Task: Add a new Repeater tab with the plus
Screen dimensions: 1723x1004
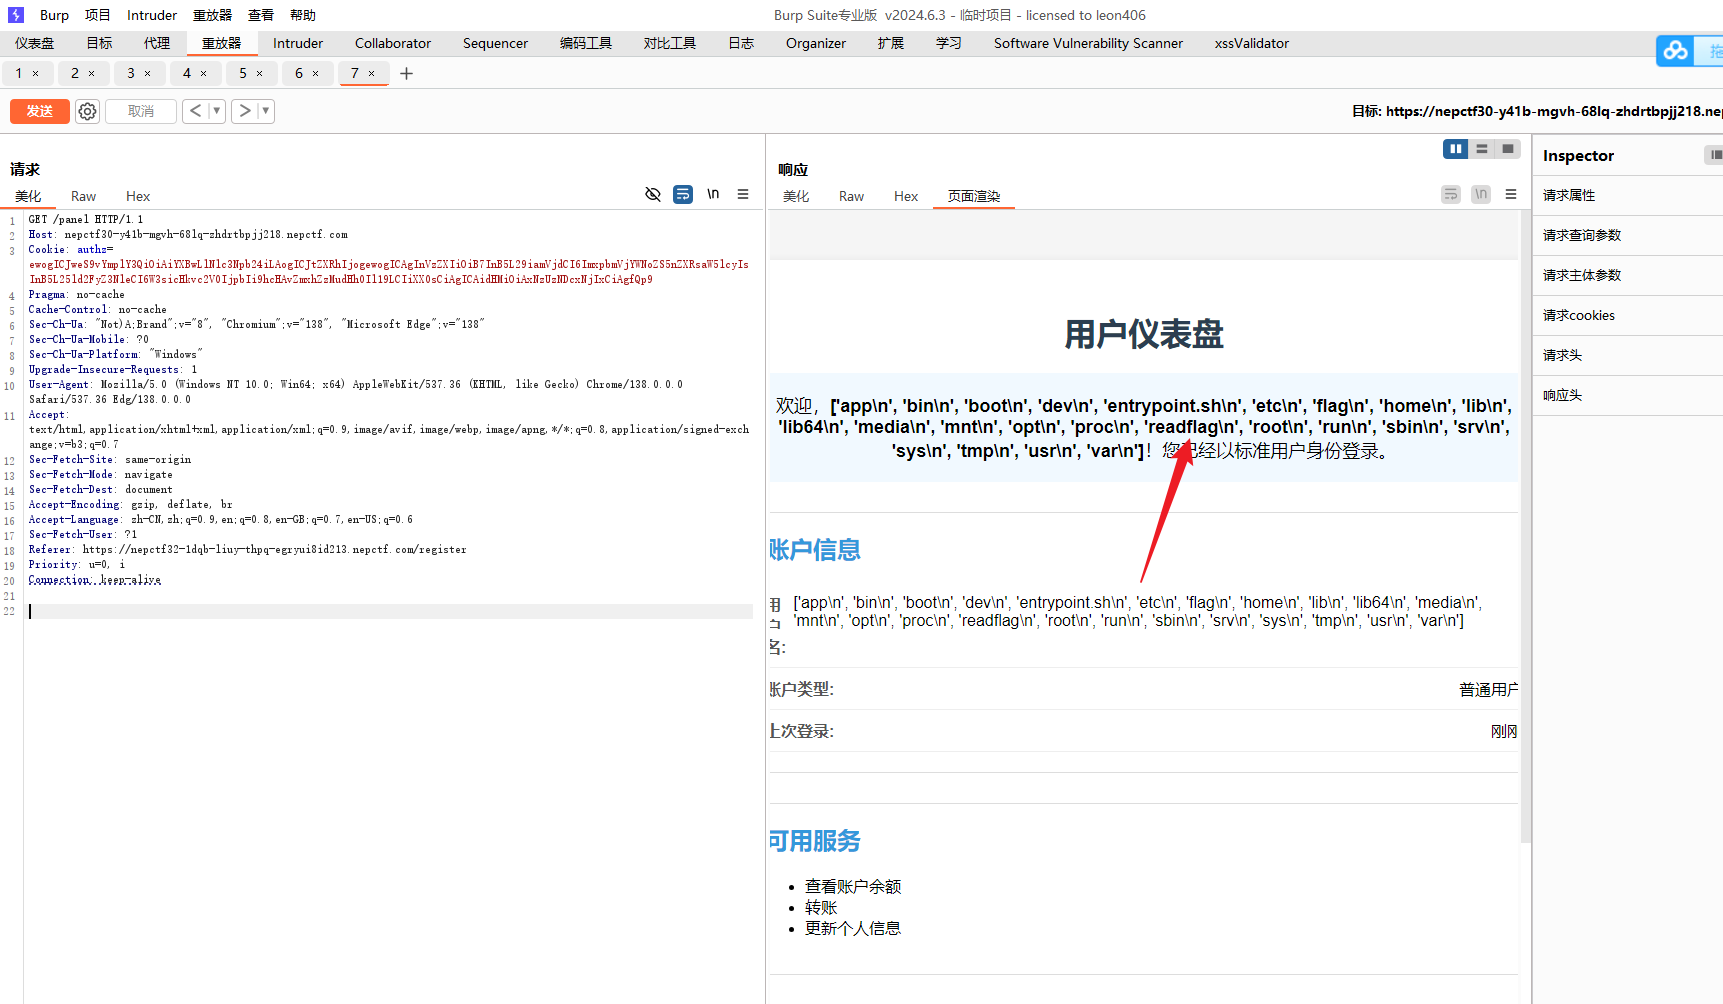Action: 406,73
